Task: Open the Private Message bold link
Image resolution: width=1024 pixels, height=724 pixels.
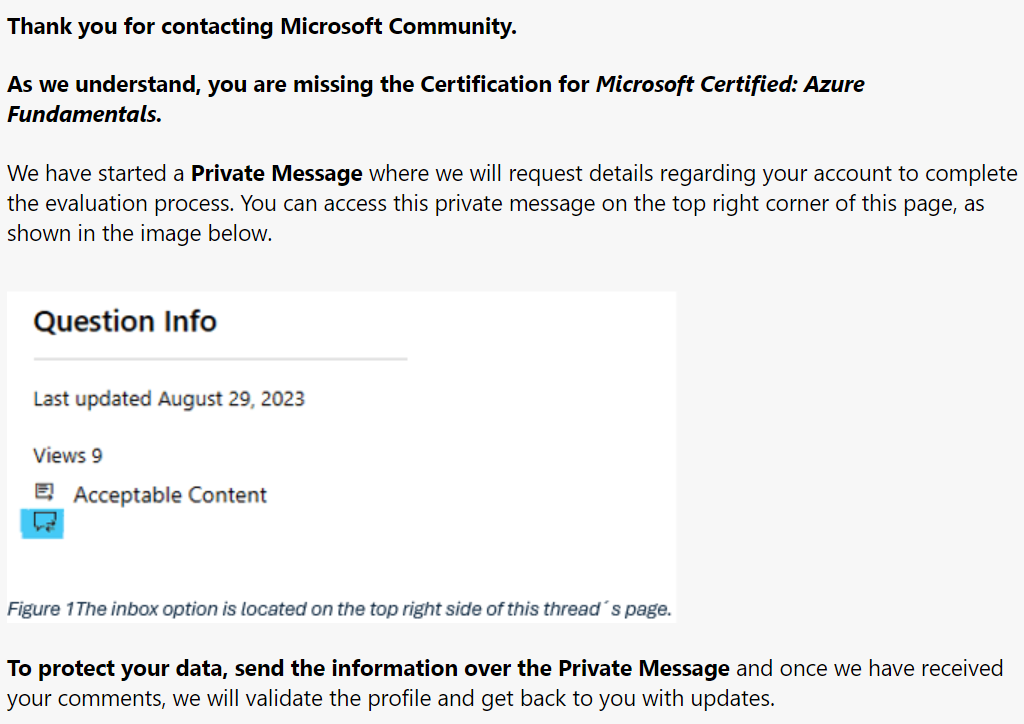Action: pos(276,173)
